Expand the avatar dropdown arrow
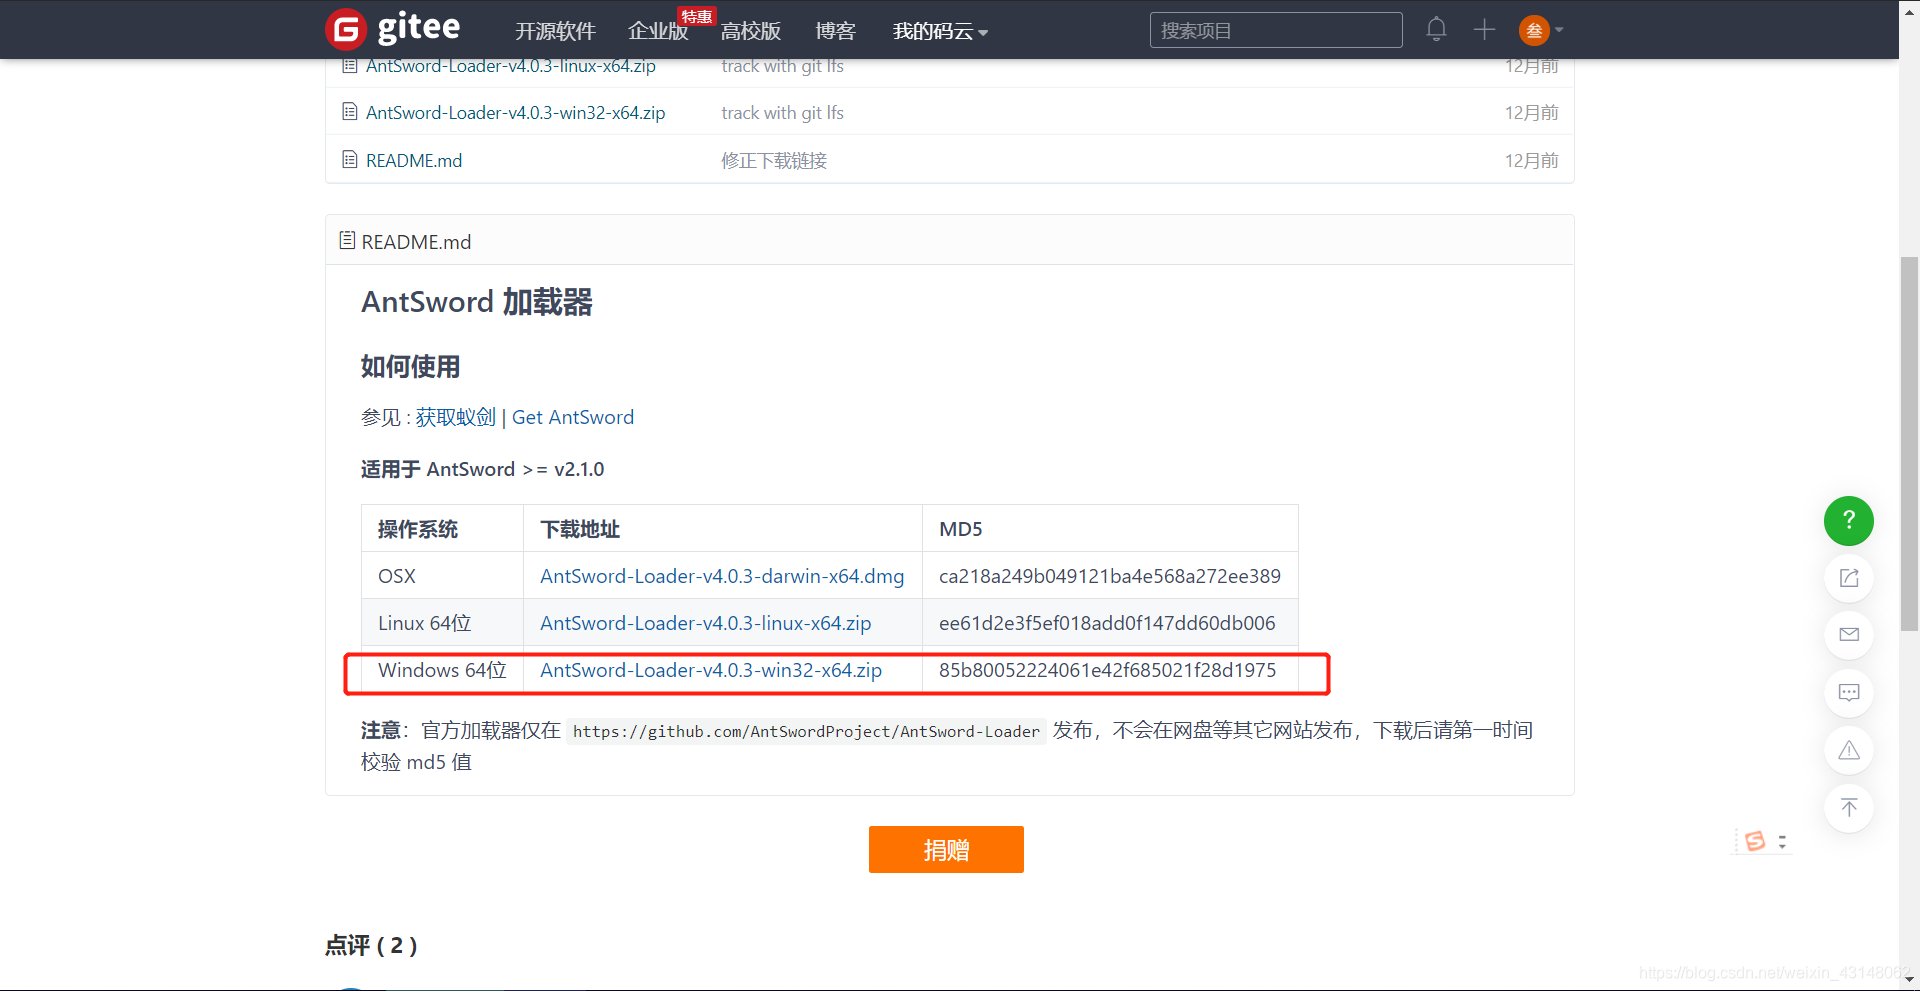The width and height of the screenshot is (1920, 991). 1559,30
